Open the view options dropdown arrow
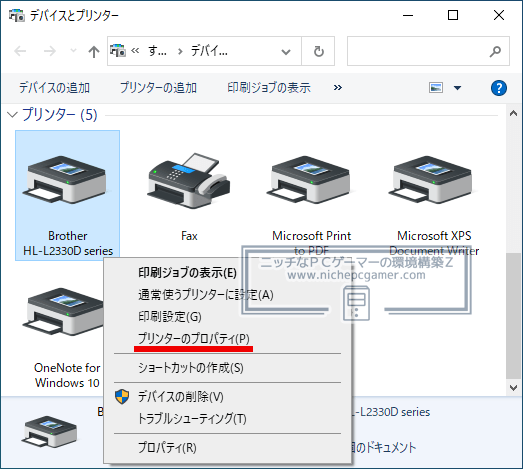Viewport: 523px width, 469px height. click(x=457, y=88)
